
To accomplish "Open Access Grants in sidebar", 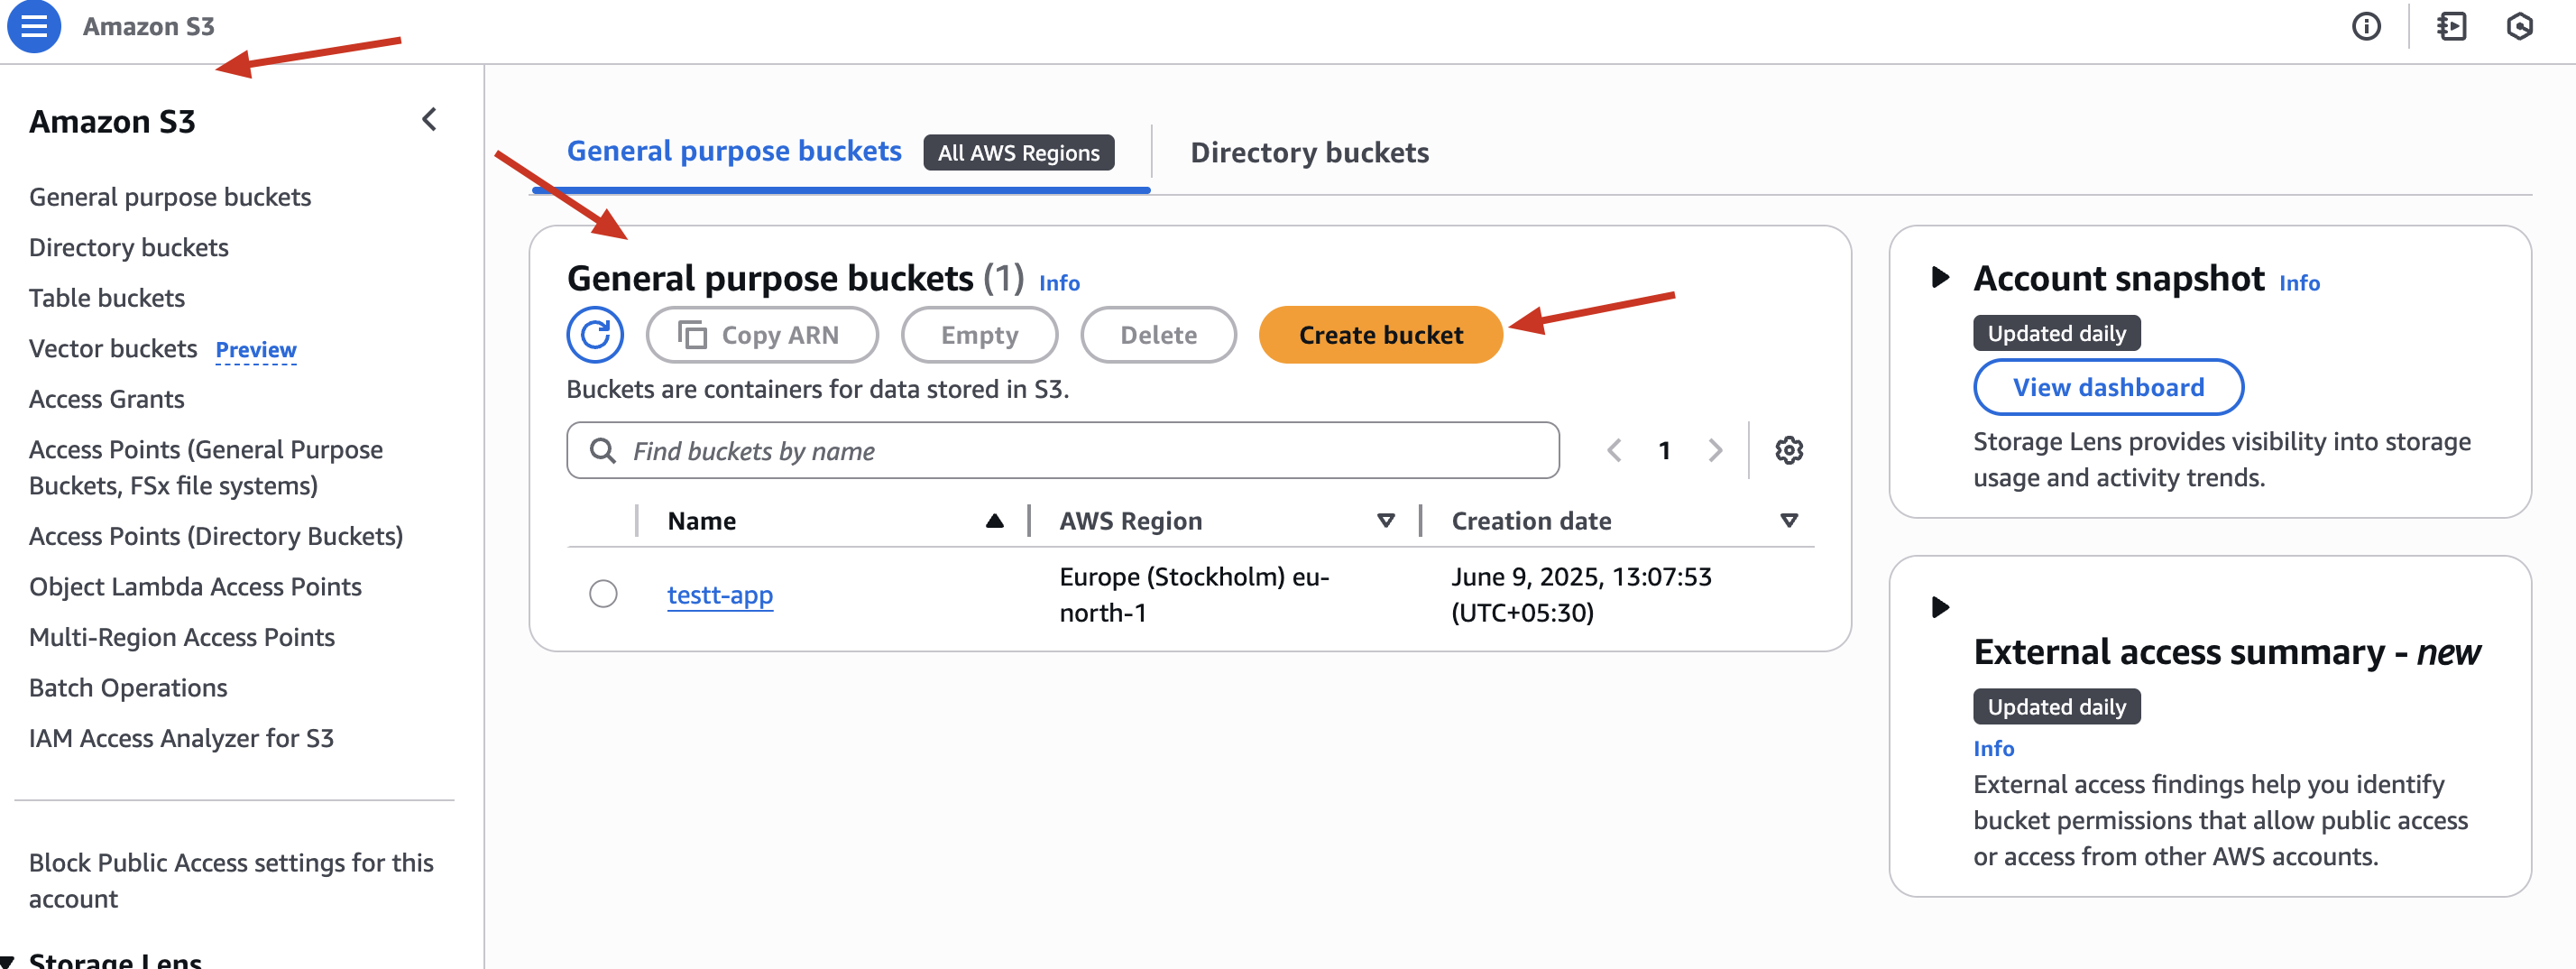I will [107, 399].
